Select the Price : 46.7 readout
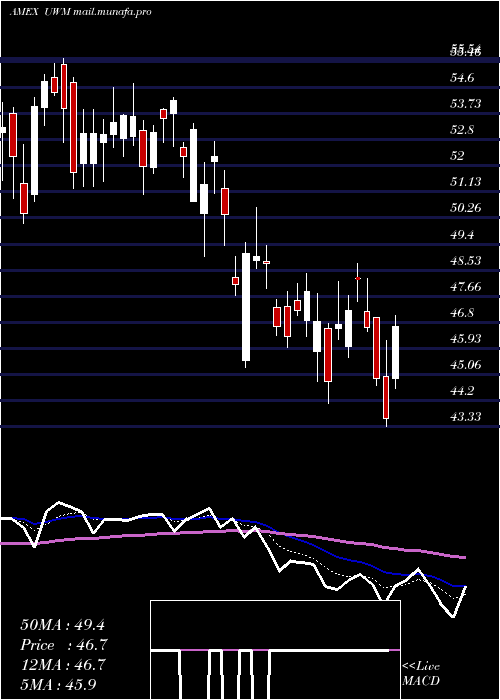Image resolution: width=500 pixels, height=700 pixels. click(64, 645)
